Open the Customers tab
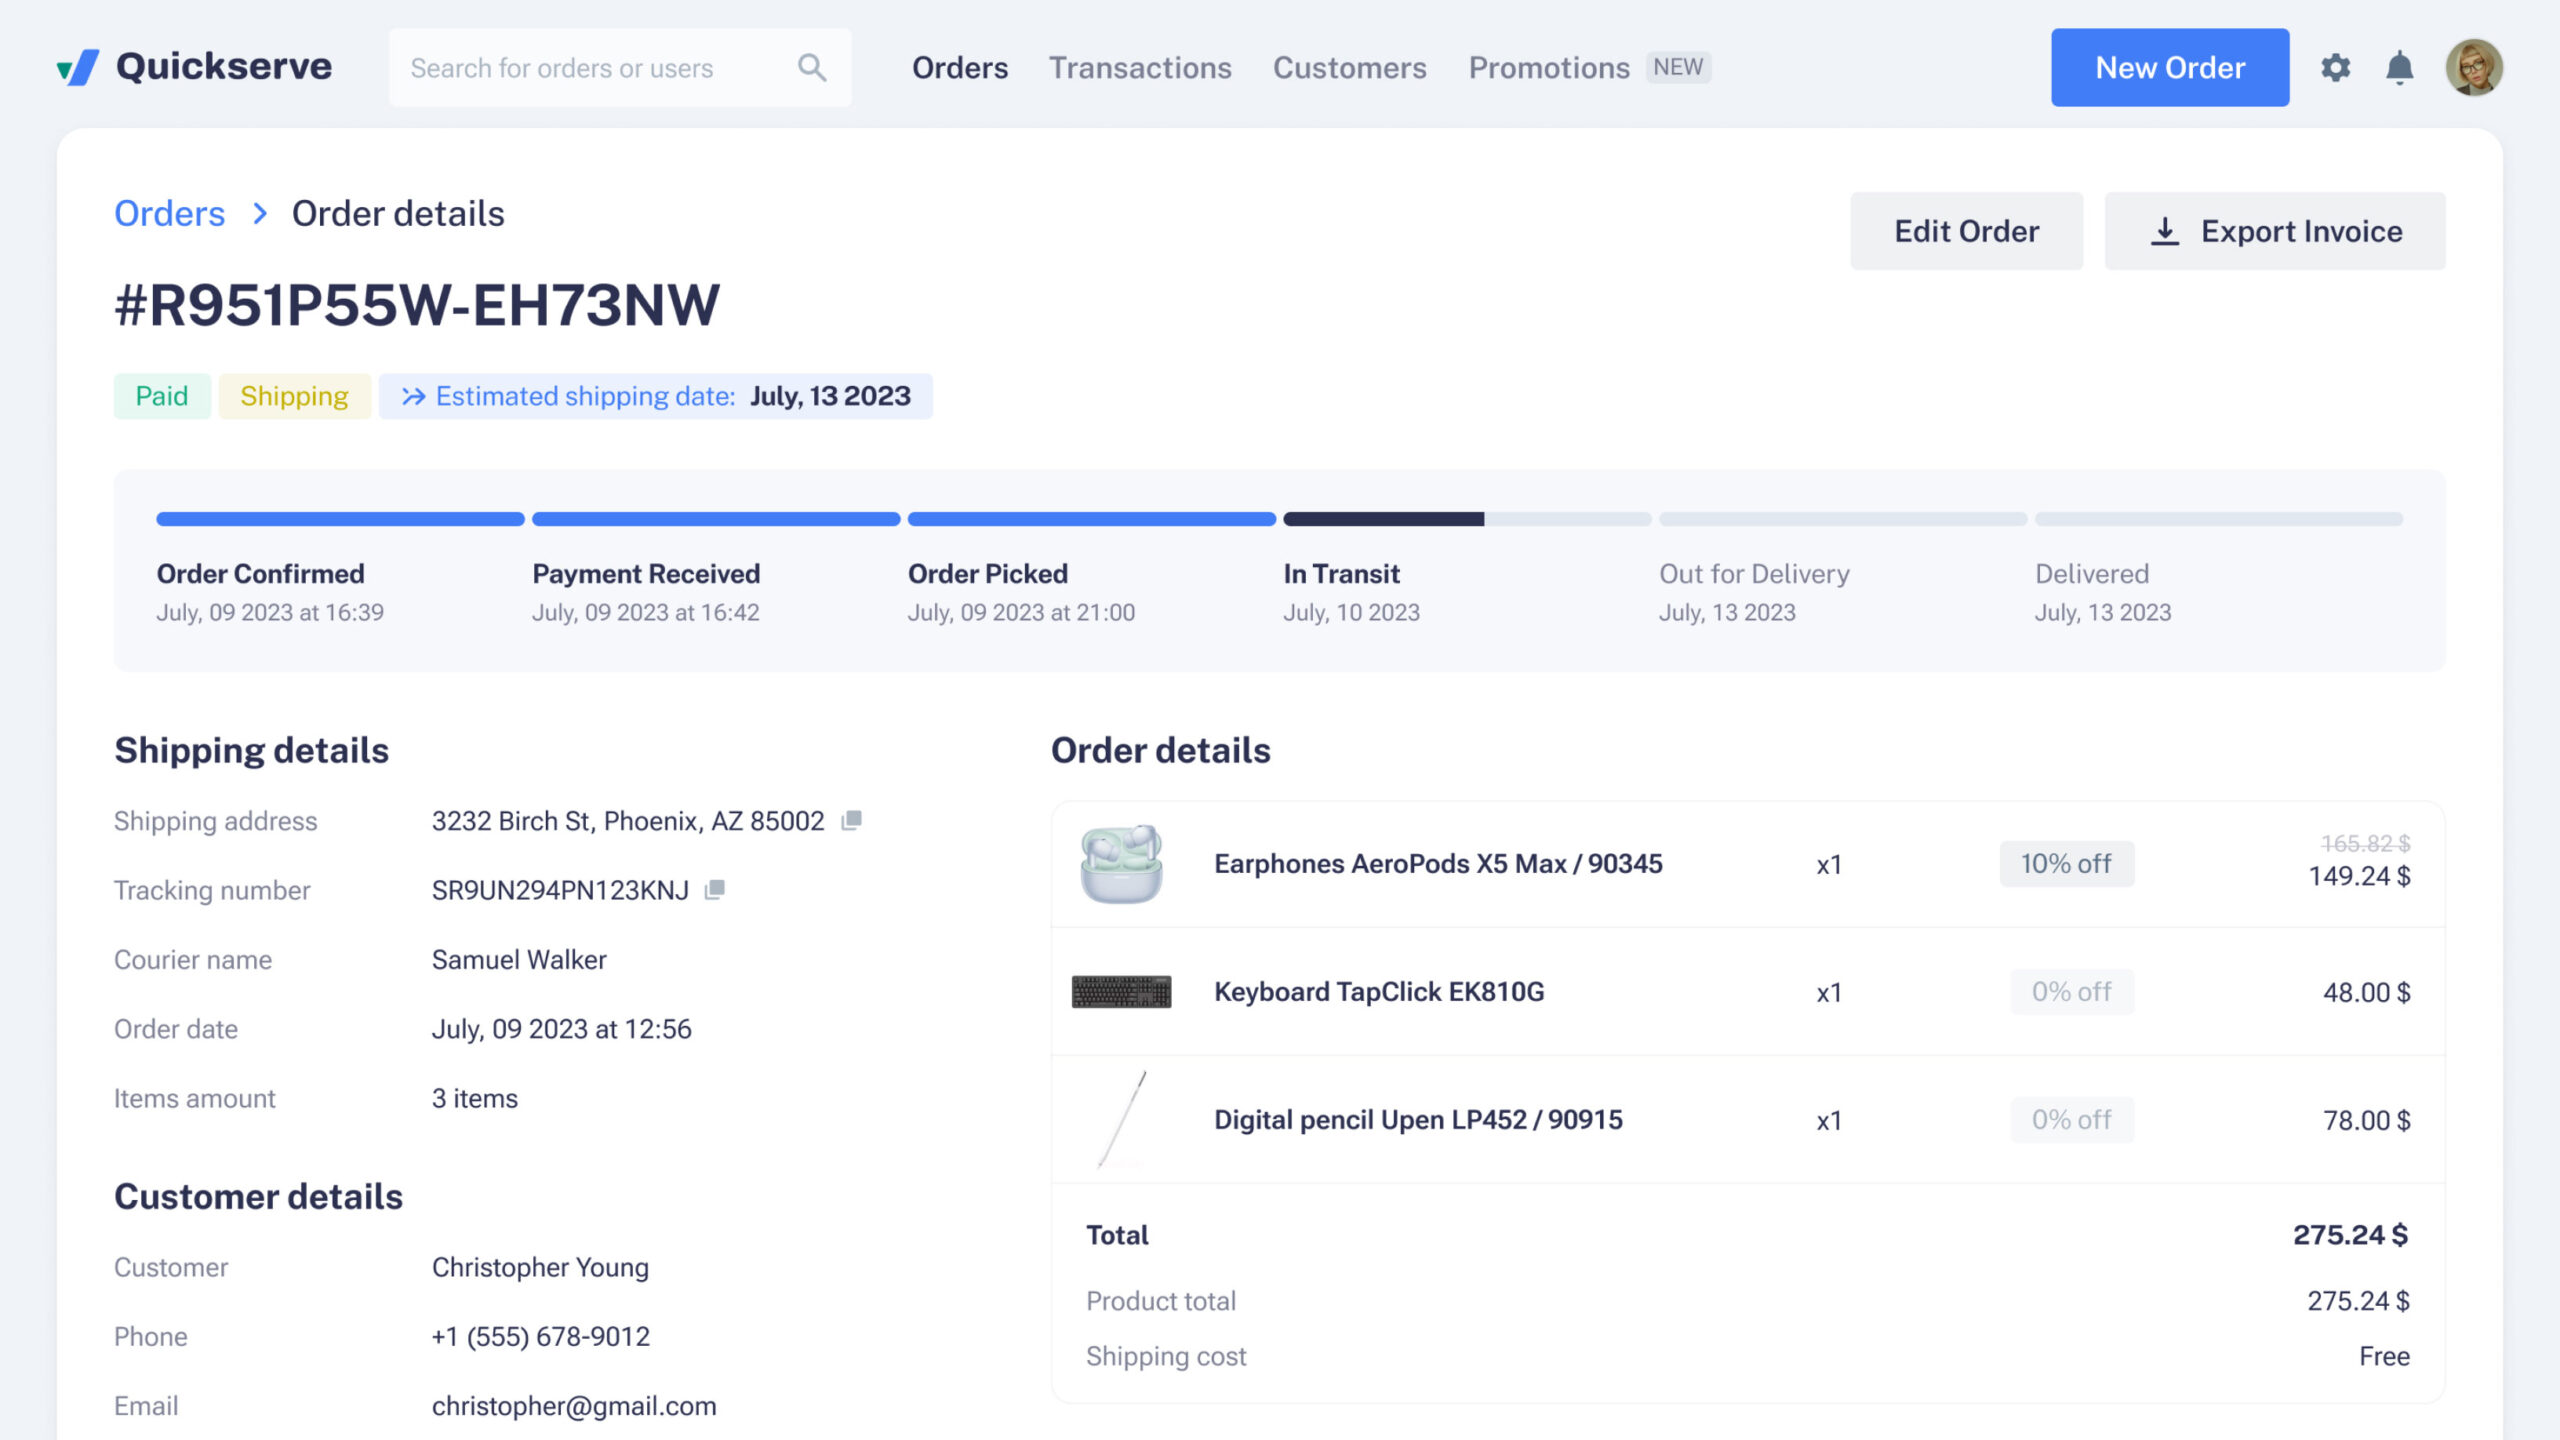The image size is (2560, 1440). pyautogui.click(x=1349, y=67)
